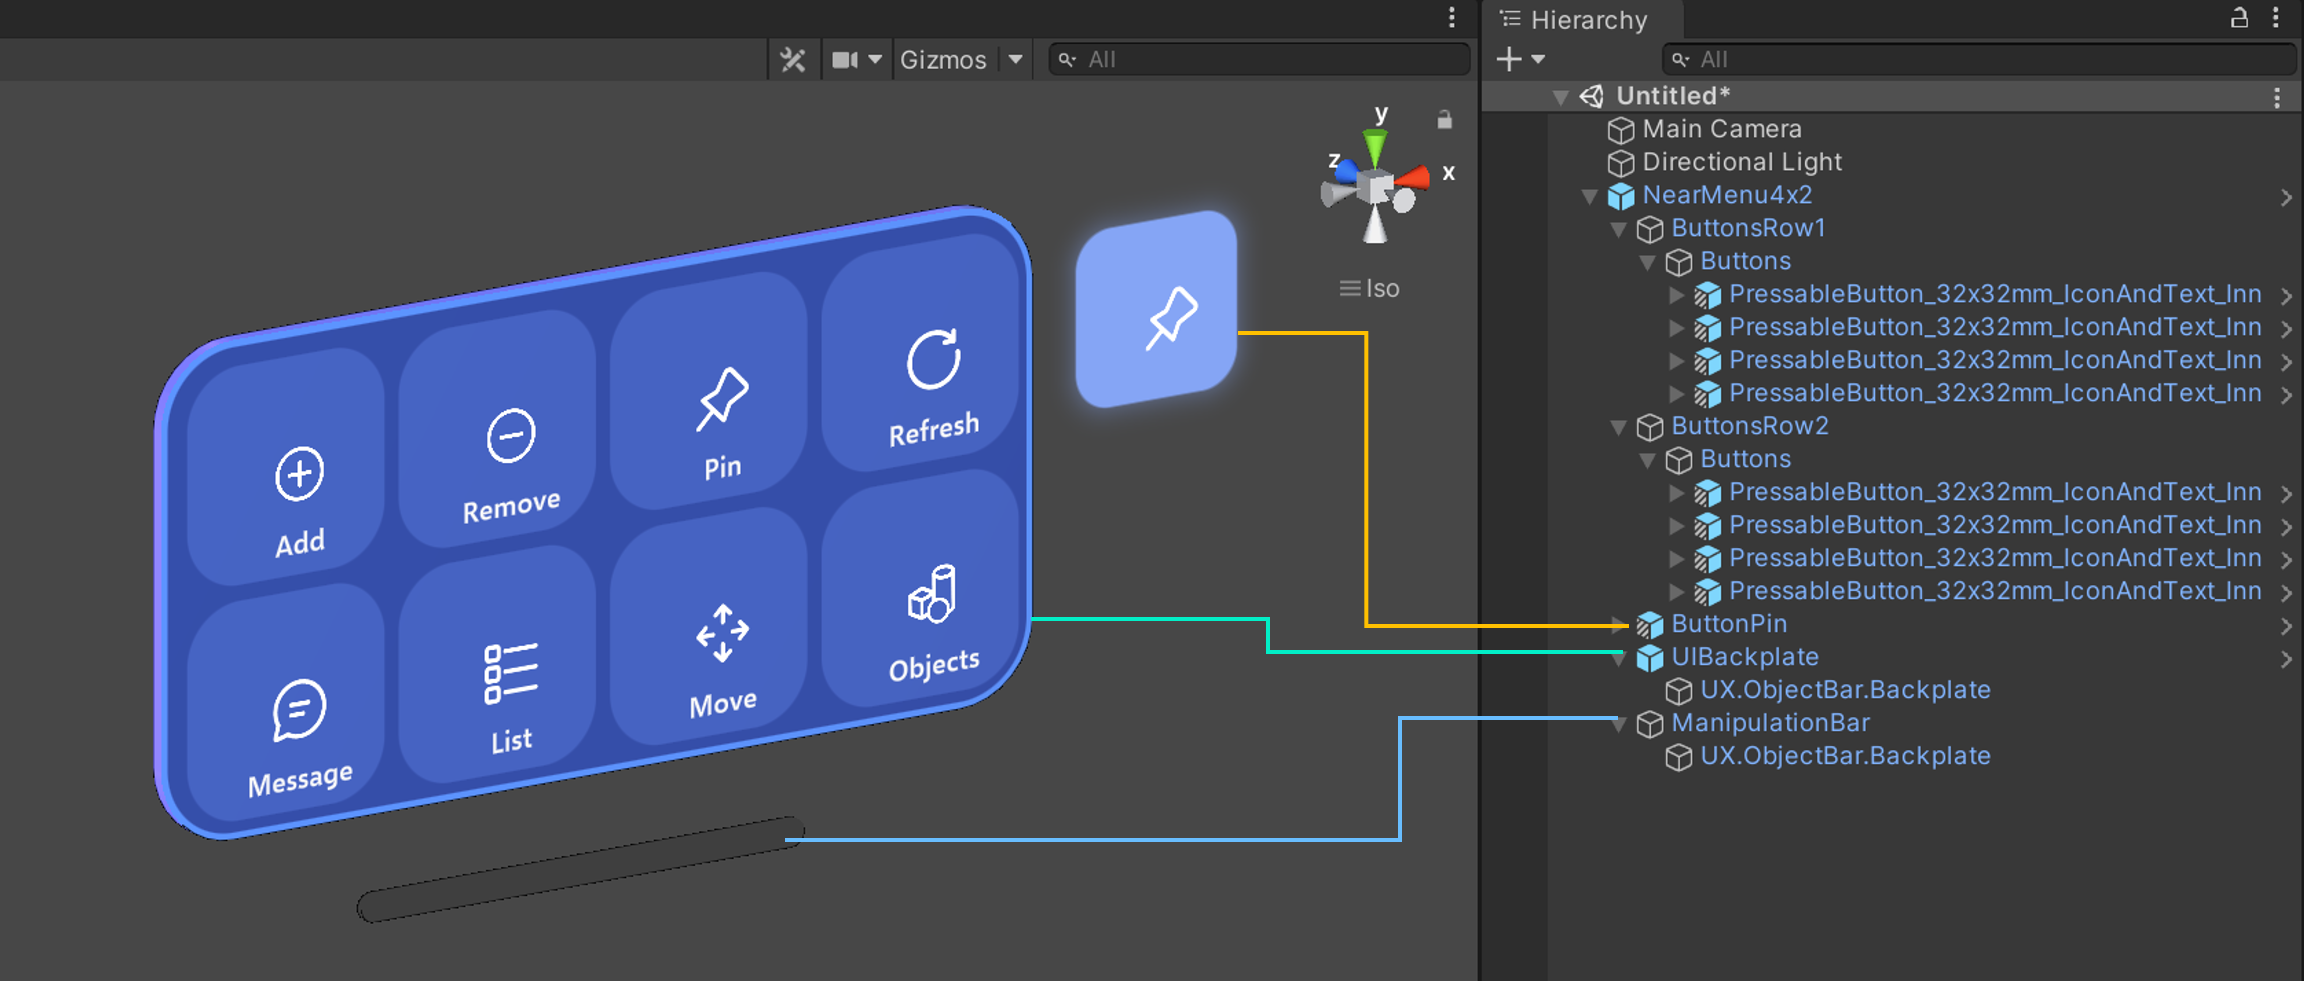The width and height of the screenshot is (2304, 981).
Task: Collapse the NearMenu4x2 foldout arrow
Action: (1589, 196)
